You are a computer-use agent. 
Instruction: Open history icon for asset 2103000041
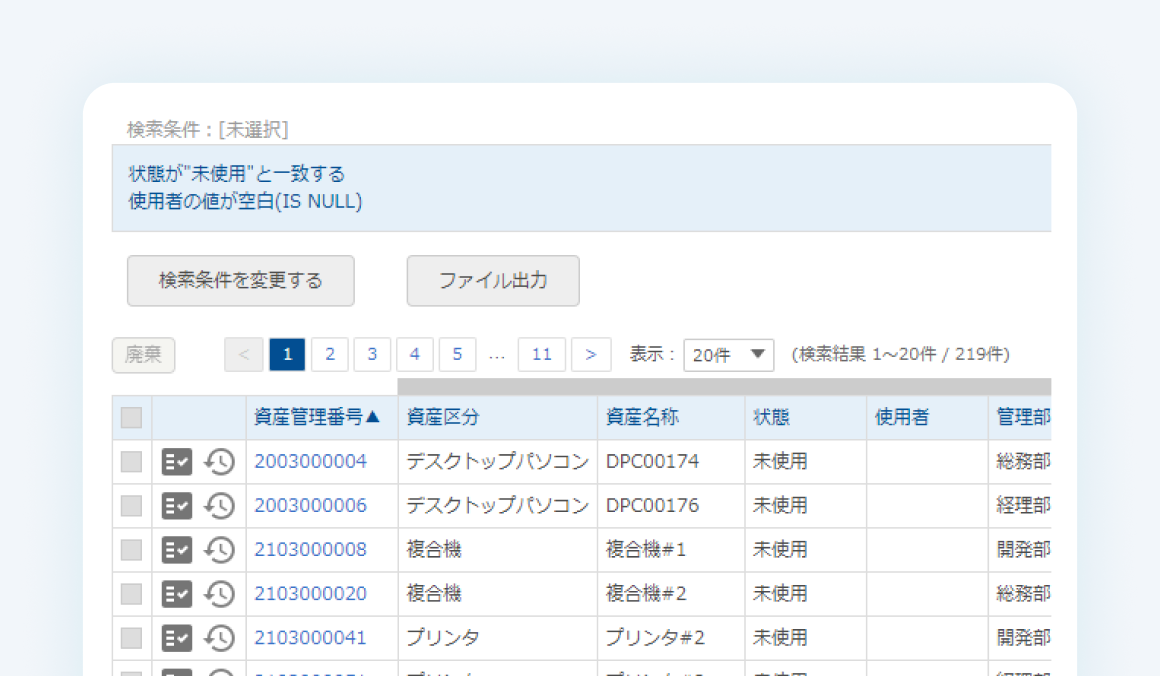(220, 638)
